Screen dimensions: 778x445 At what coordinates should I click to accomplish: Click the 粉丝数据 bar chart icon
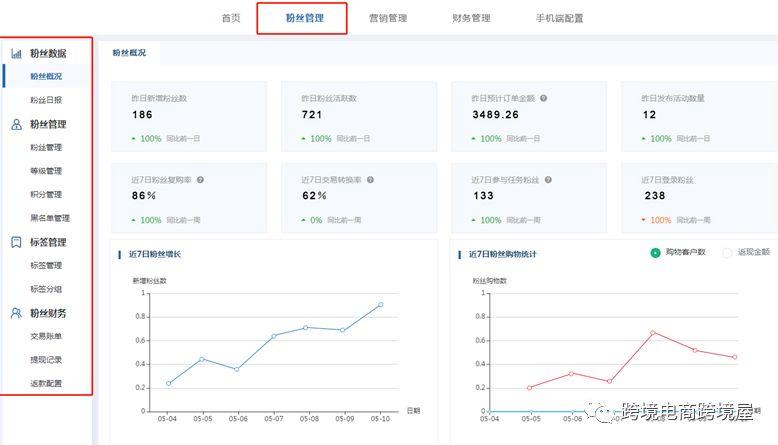pos(16,53)
